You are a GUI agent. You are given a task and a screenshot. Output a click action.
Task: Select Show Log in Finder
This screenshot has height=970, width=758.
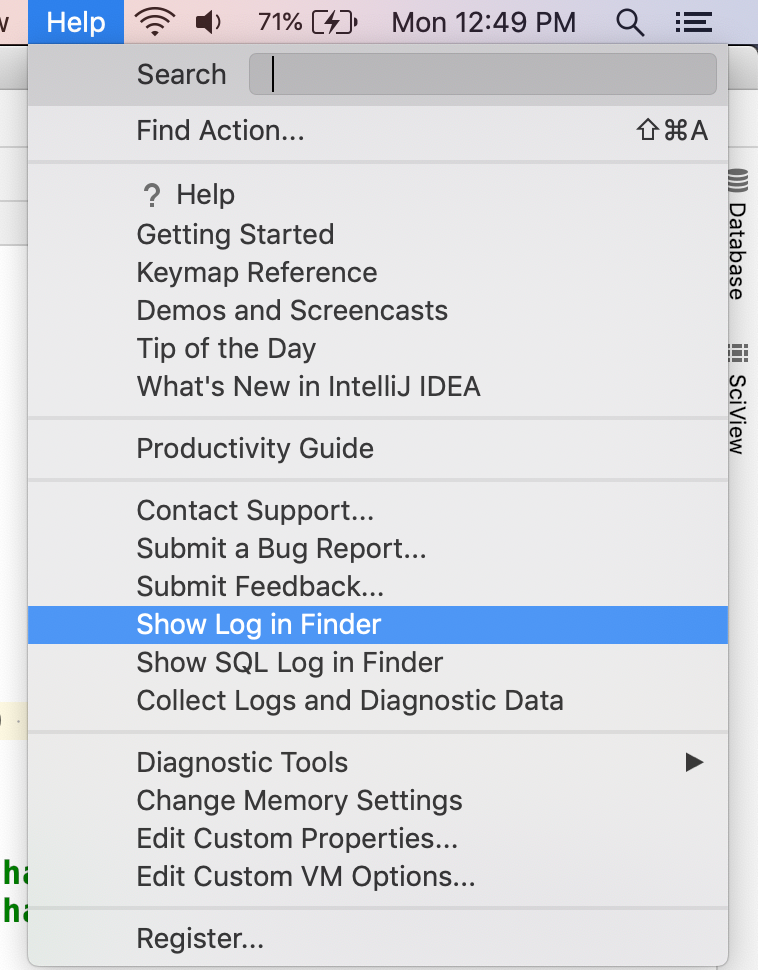[259, 625]
